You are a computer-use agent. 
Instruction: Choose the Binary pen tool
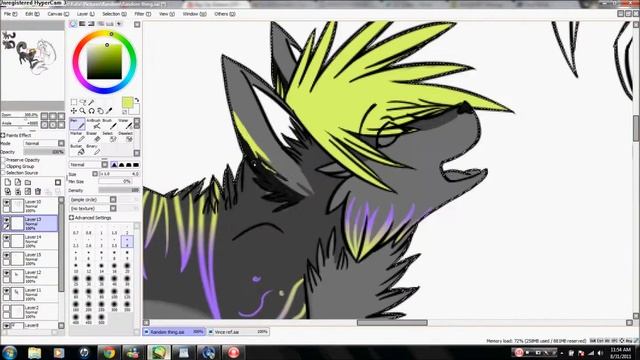tap(93, 150)
